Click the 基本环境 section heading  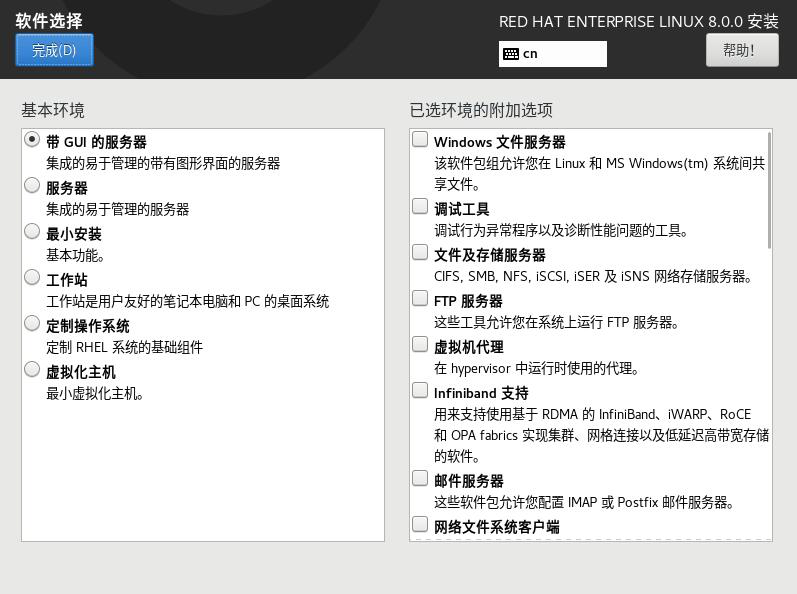point(53,110)
